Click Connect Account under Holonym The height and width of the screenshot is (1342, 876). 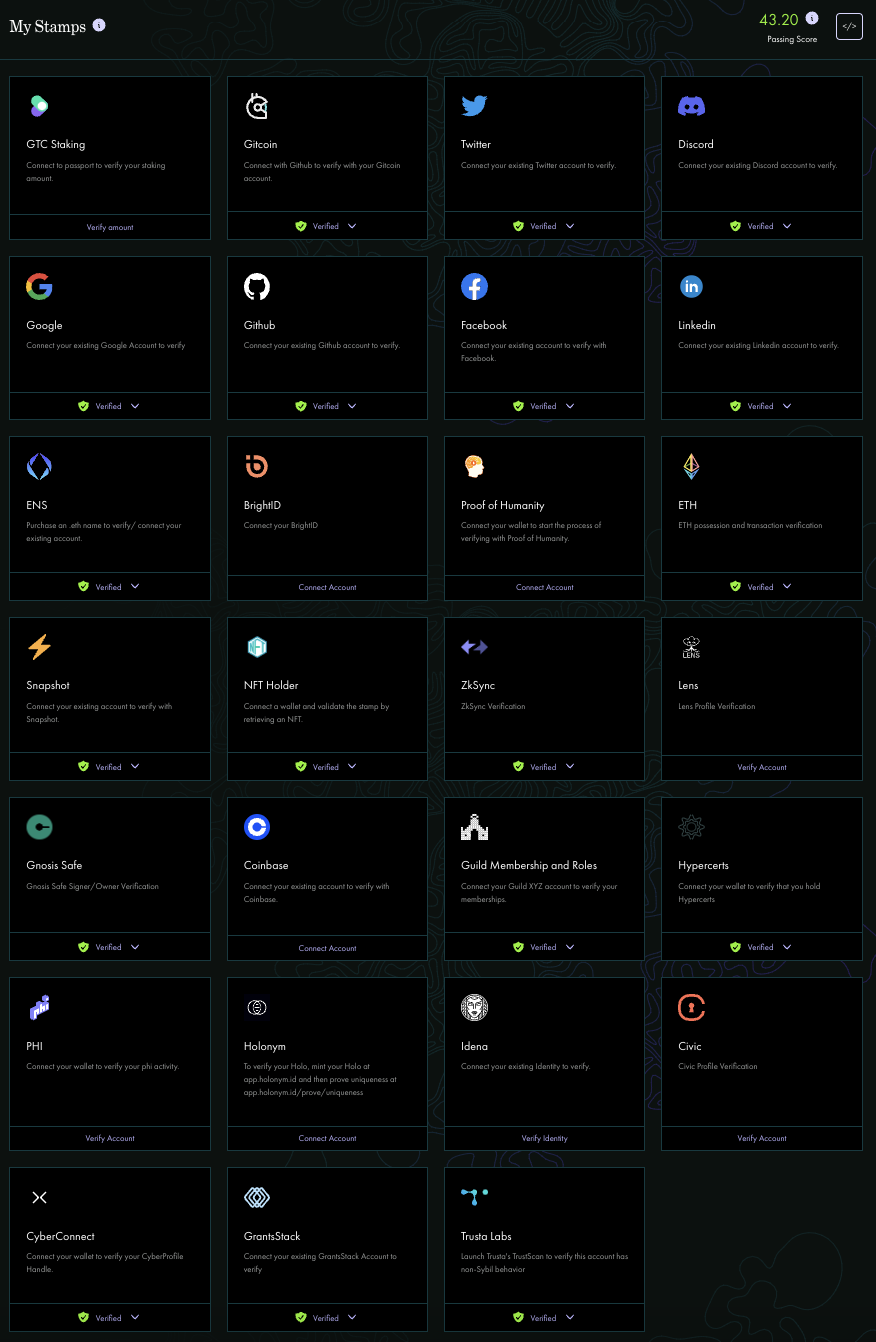pos(327,1138)
